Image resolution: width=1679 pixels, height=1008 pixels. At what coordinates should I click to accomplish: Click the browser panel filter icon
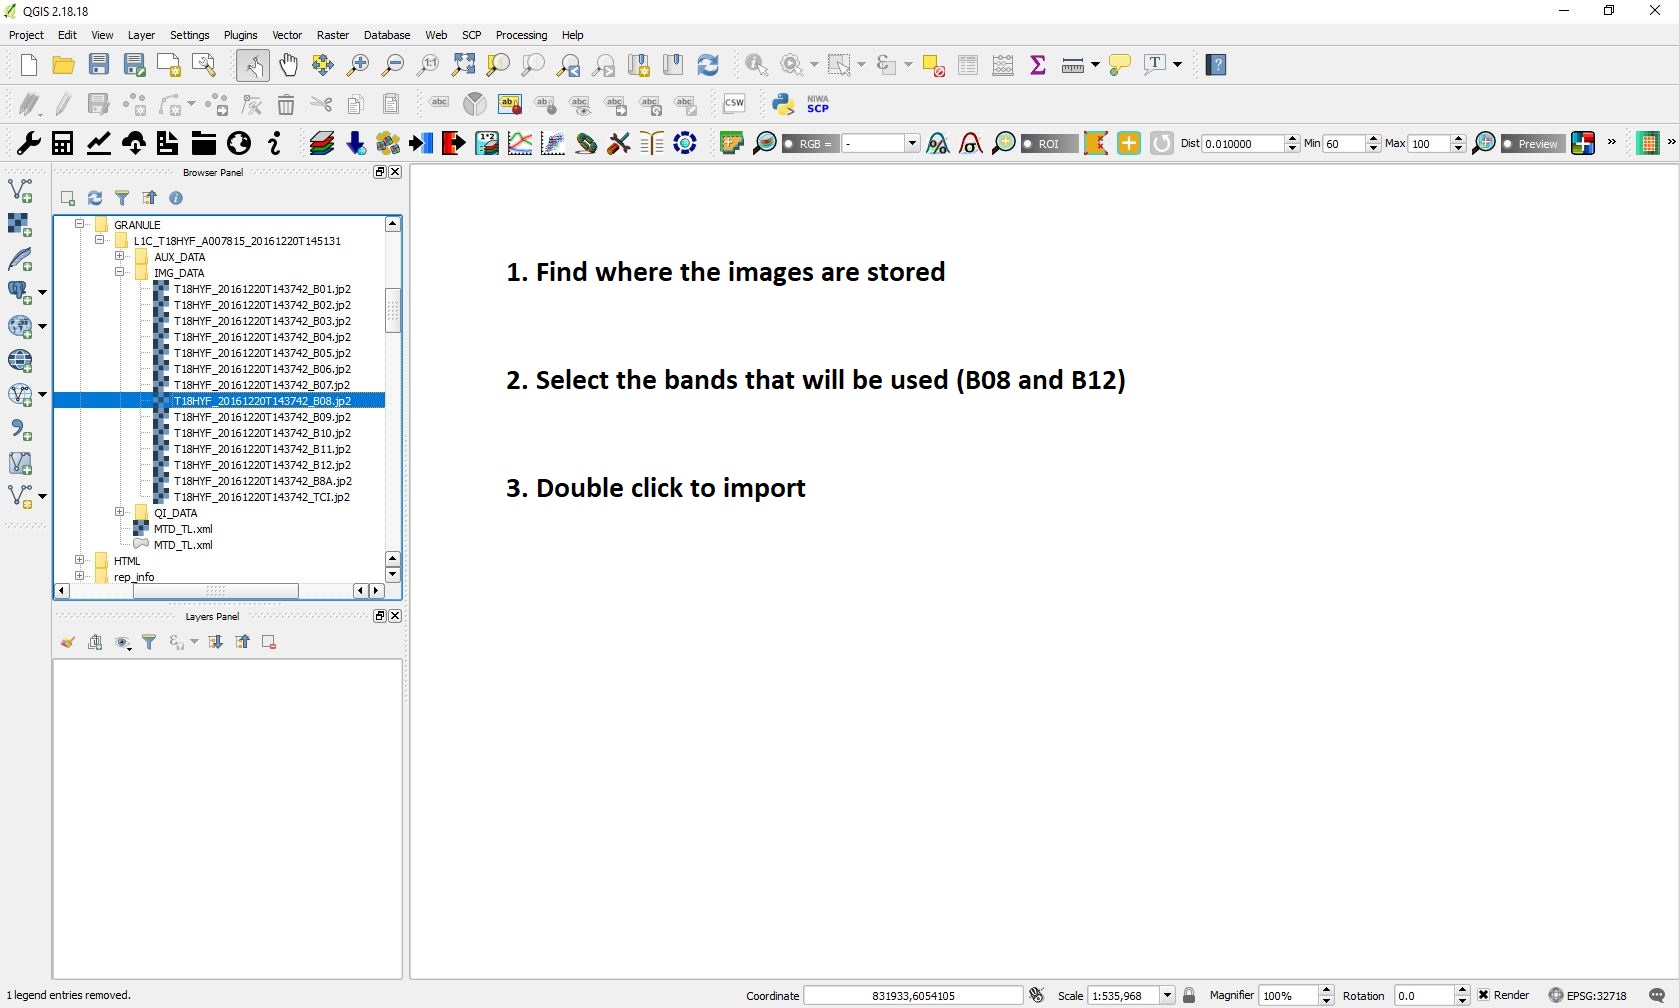pyautogui.click(x=122, y=198)
